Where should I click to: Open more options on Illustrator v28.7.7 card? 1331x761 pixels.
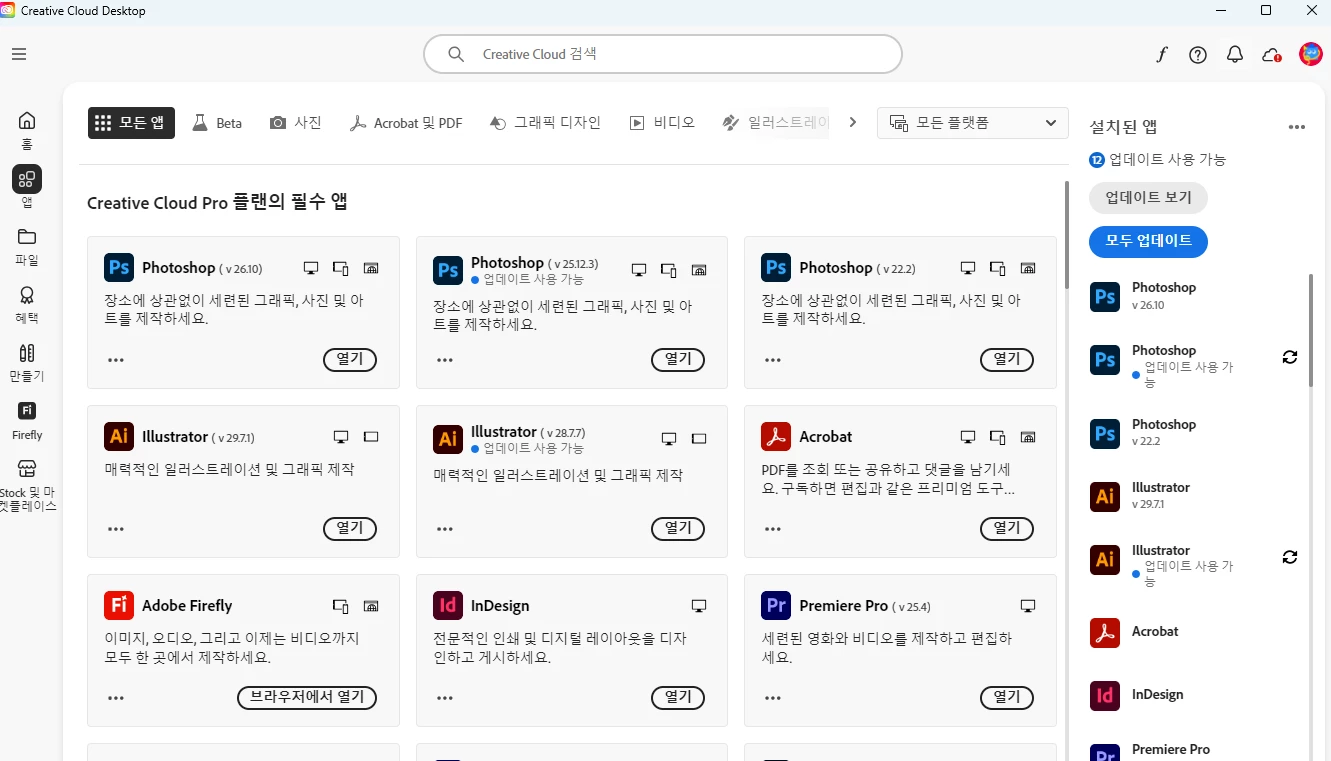[x=445, y=529]
